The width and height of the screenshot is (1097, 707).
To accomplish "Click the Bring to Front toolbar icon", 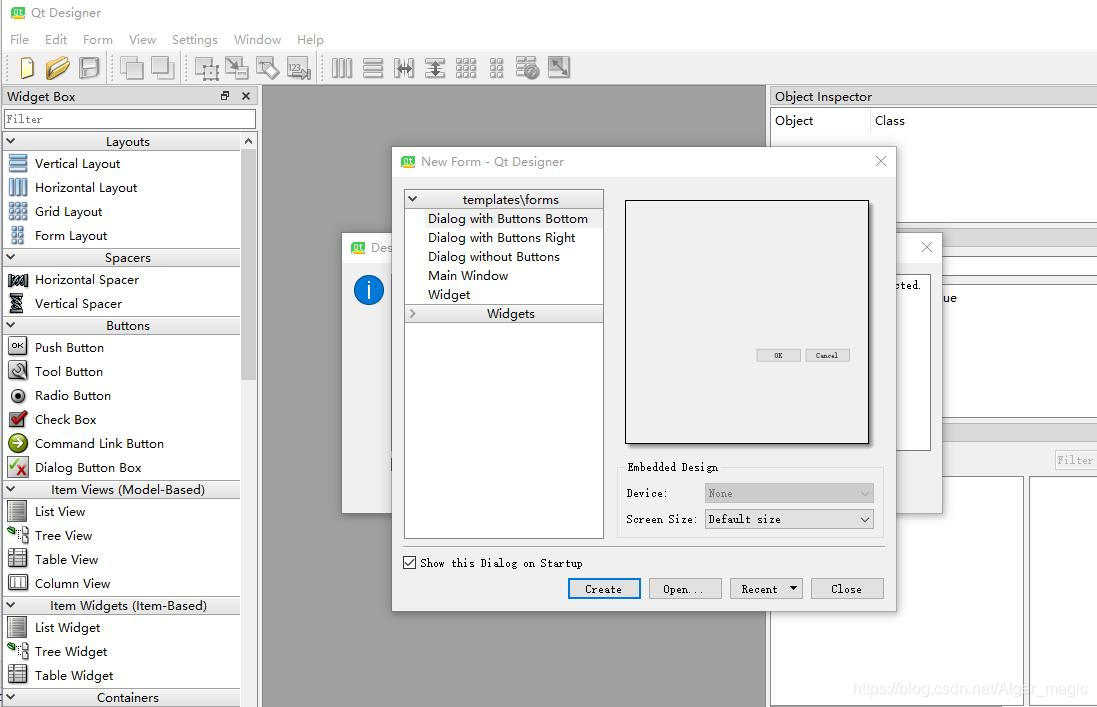I will point(162,68).
